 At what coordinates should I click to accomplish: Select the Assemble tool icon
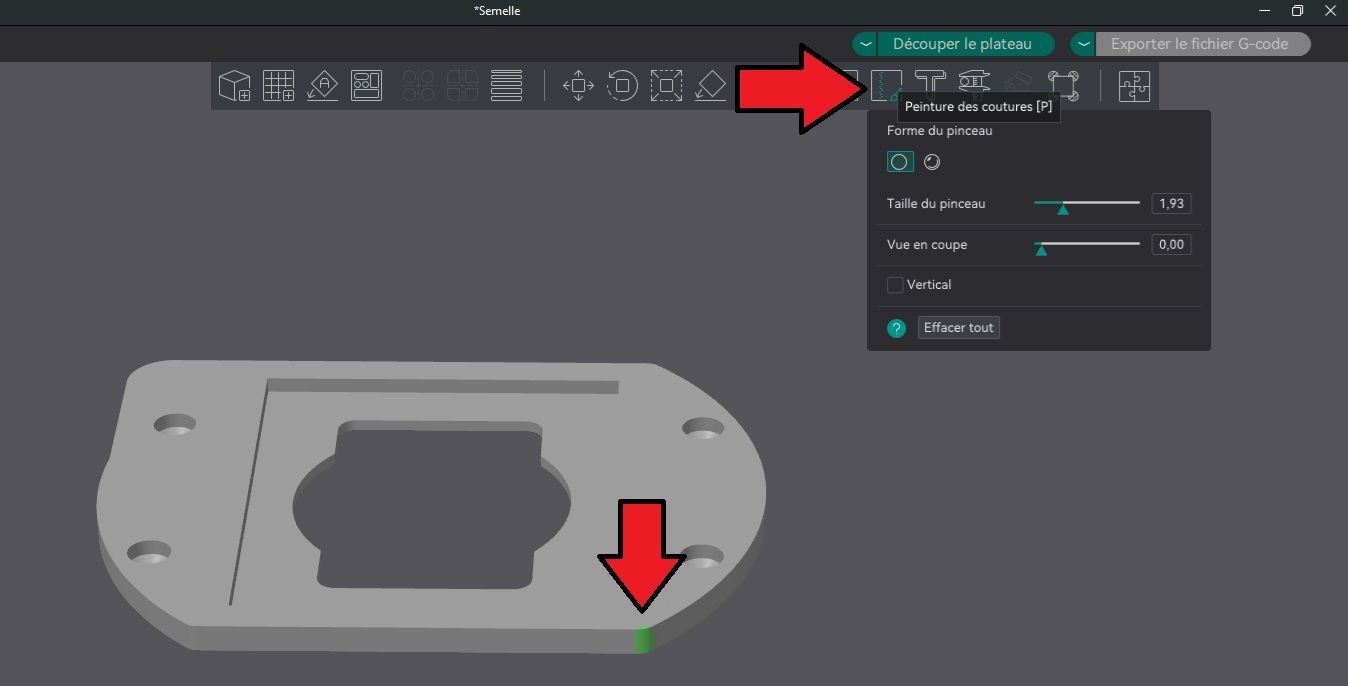[1062, 86]
